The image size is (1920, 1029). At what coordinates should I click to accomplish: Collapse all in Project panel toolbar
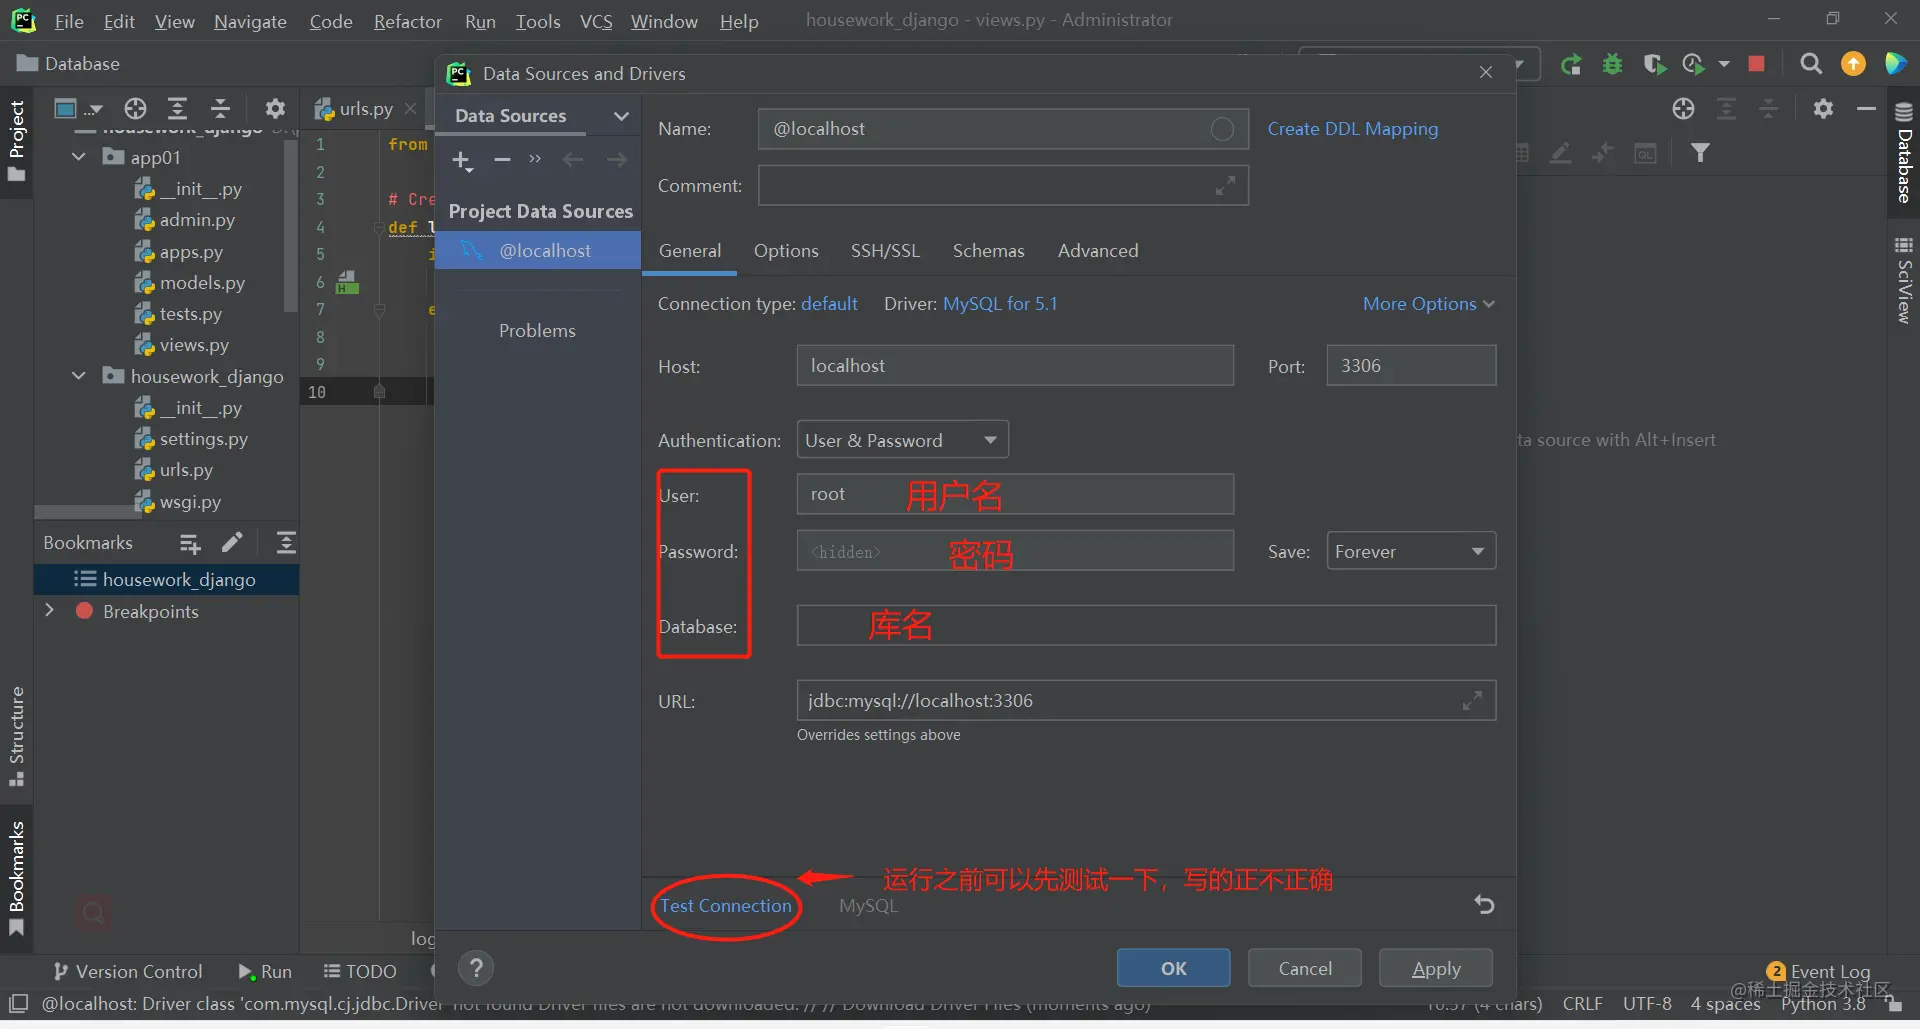point(221,108)
